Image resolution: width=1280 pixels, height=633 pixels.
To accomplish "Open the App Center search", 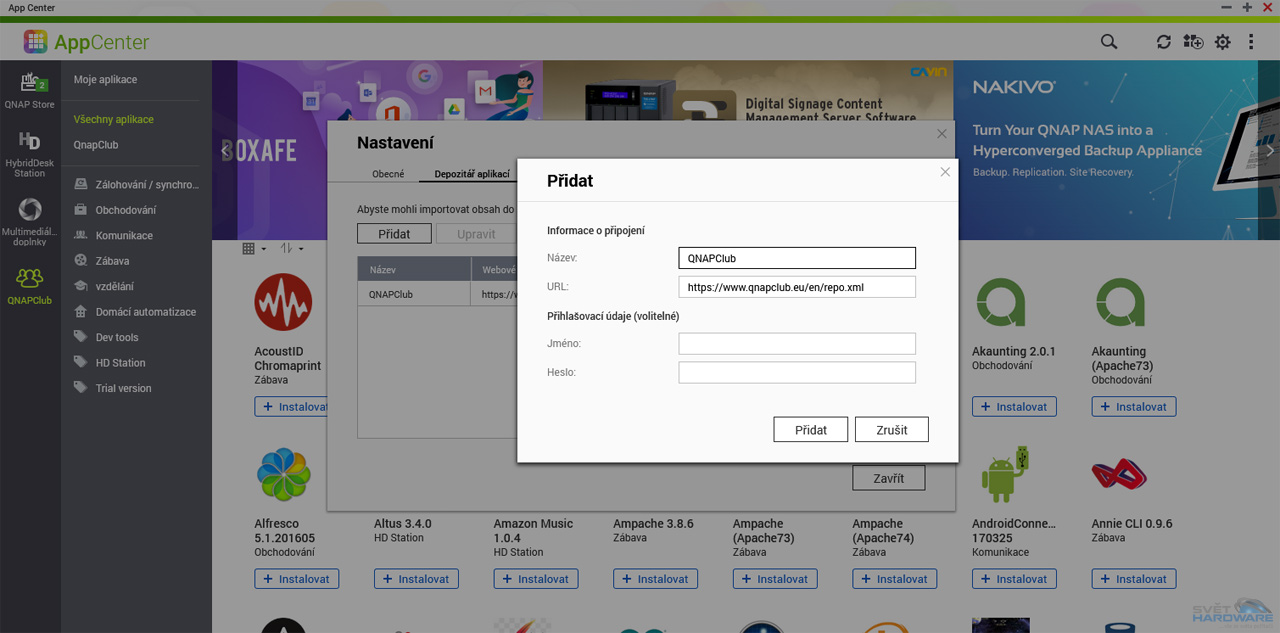I will [x=1108, y=42].
